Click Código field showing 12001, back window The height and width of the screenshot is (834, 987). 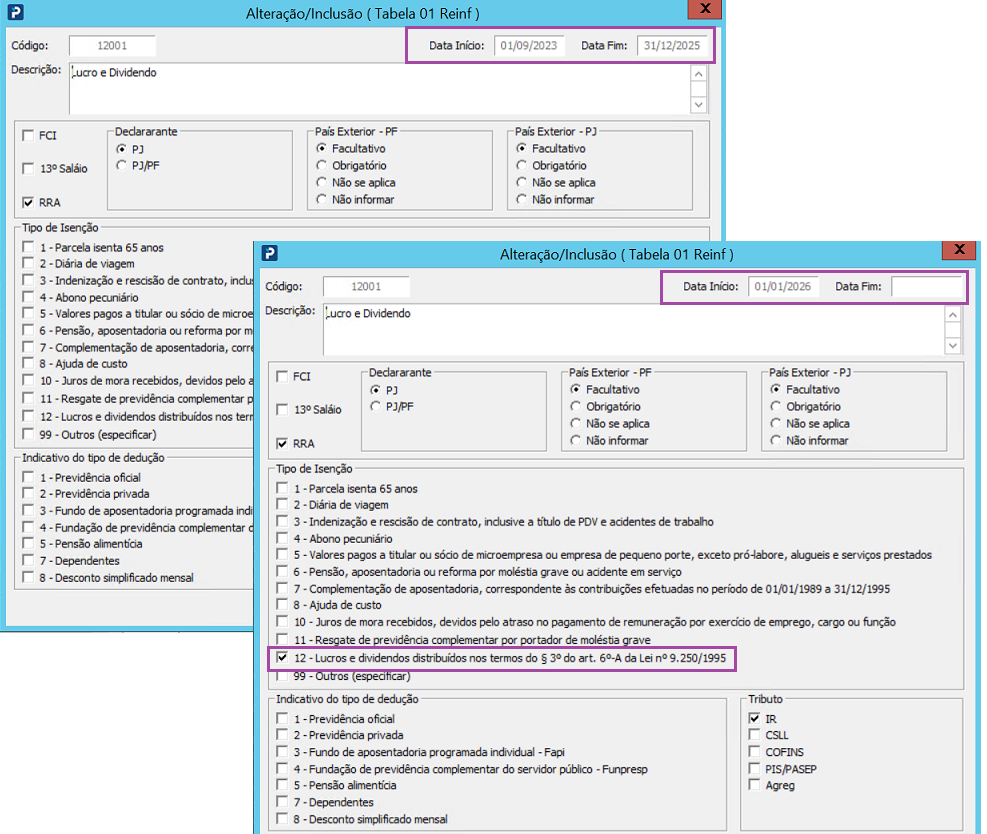point(112,45)
